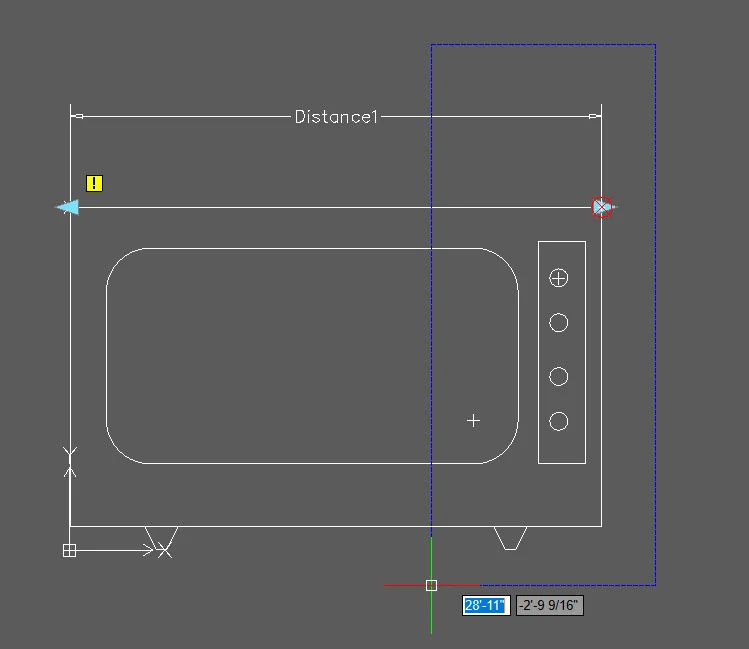Select the right foot of the microwave
This screenshot has width=749, height=649.
(x=510, y=538)
